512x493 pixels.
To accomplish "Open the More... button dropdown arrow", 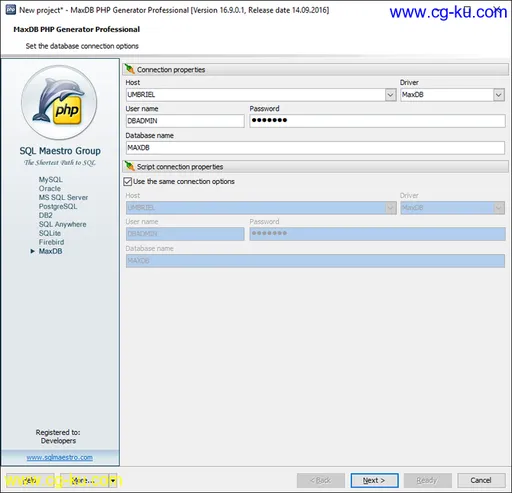I will click(113, 481).
